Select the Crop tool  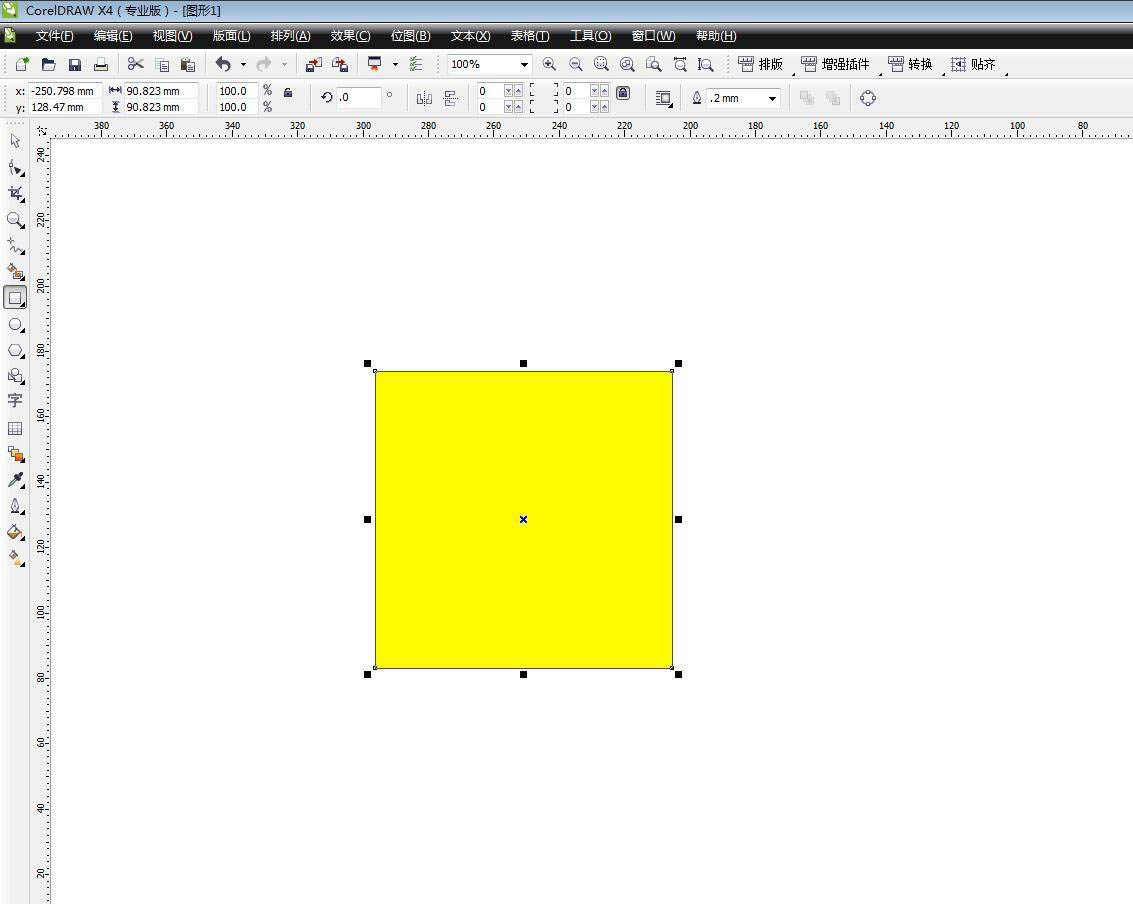[15, 193]
